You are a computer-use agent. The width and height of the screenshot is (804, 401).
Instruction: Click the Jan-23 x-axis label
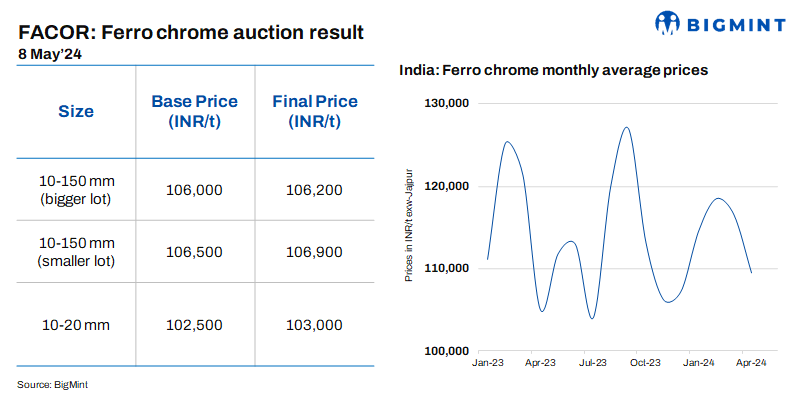[x=488, y=362]
